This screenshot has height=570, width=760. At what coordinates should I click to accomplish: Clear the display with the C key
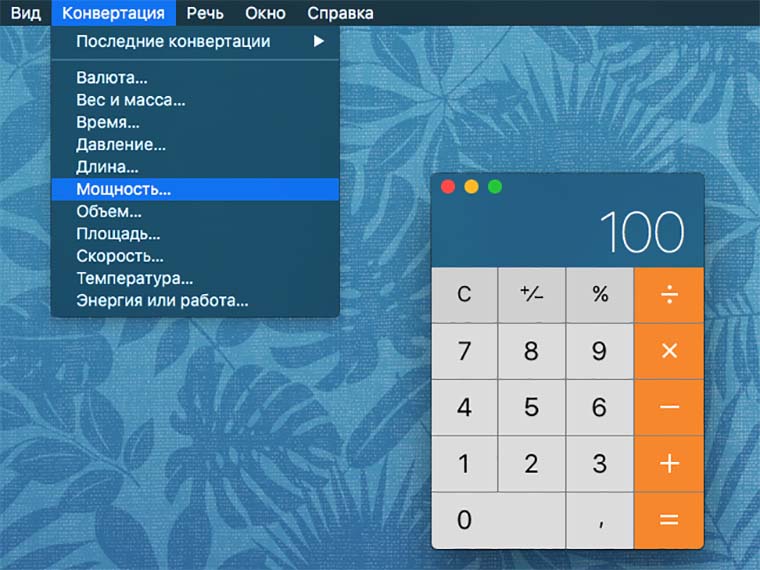tap(464, 294)
